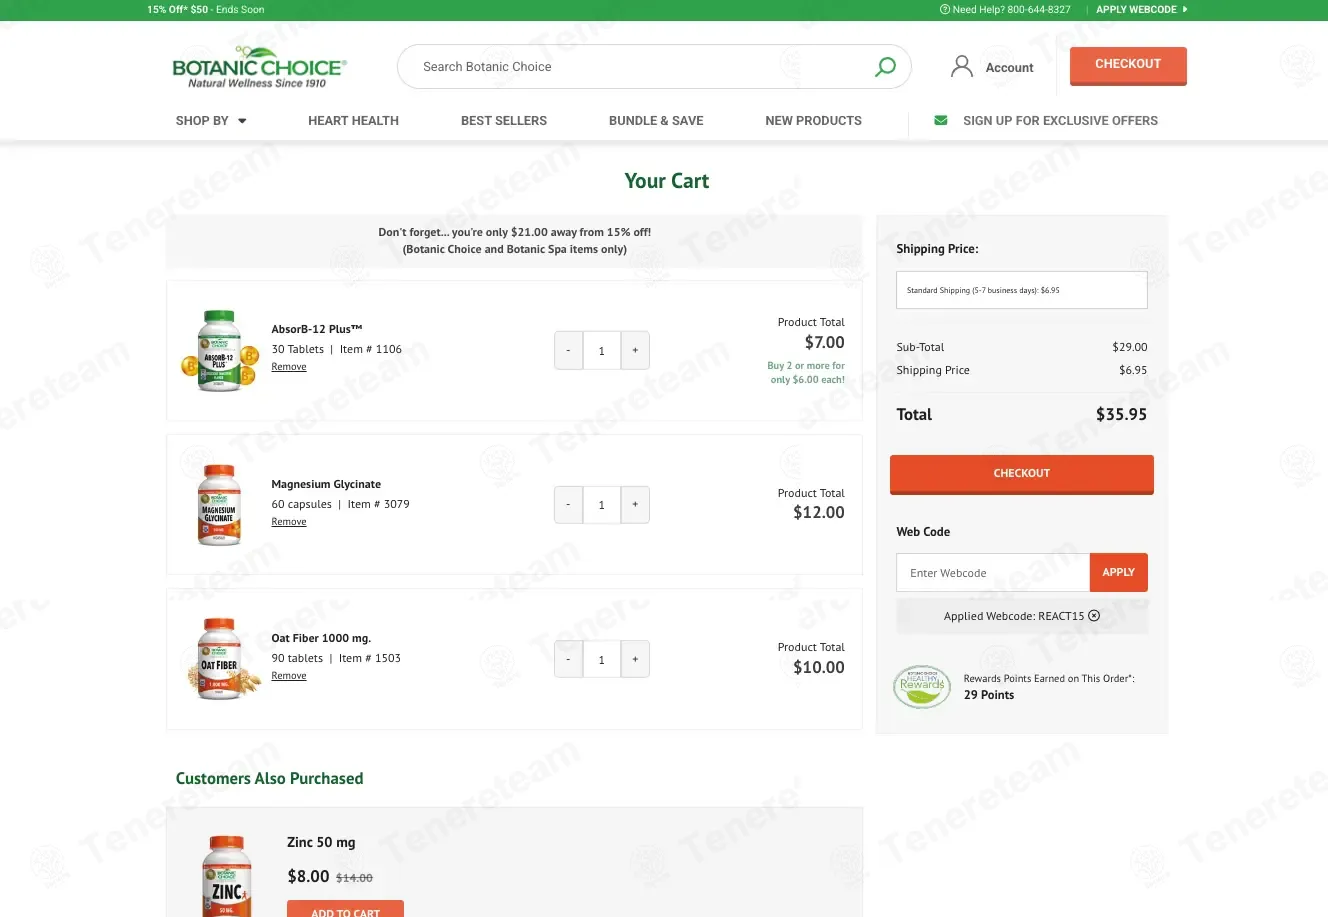Click the Need Help question icon

945,9
